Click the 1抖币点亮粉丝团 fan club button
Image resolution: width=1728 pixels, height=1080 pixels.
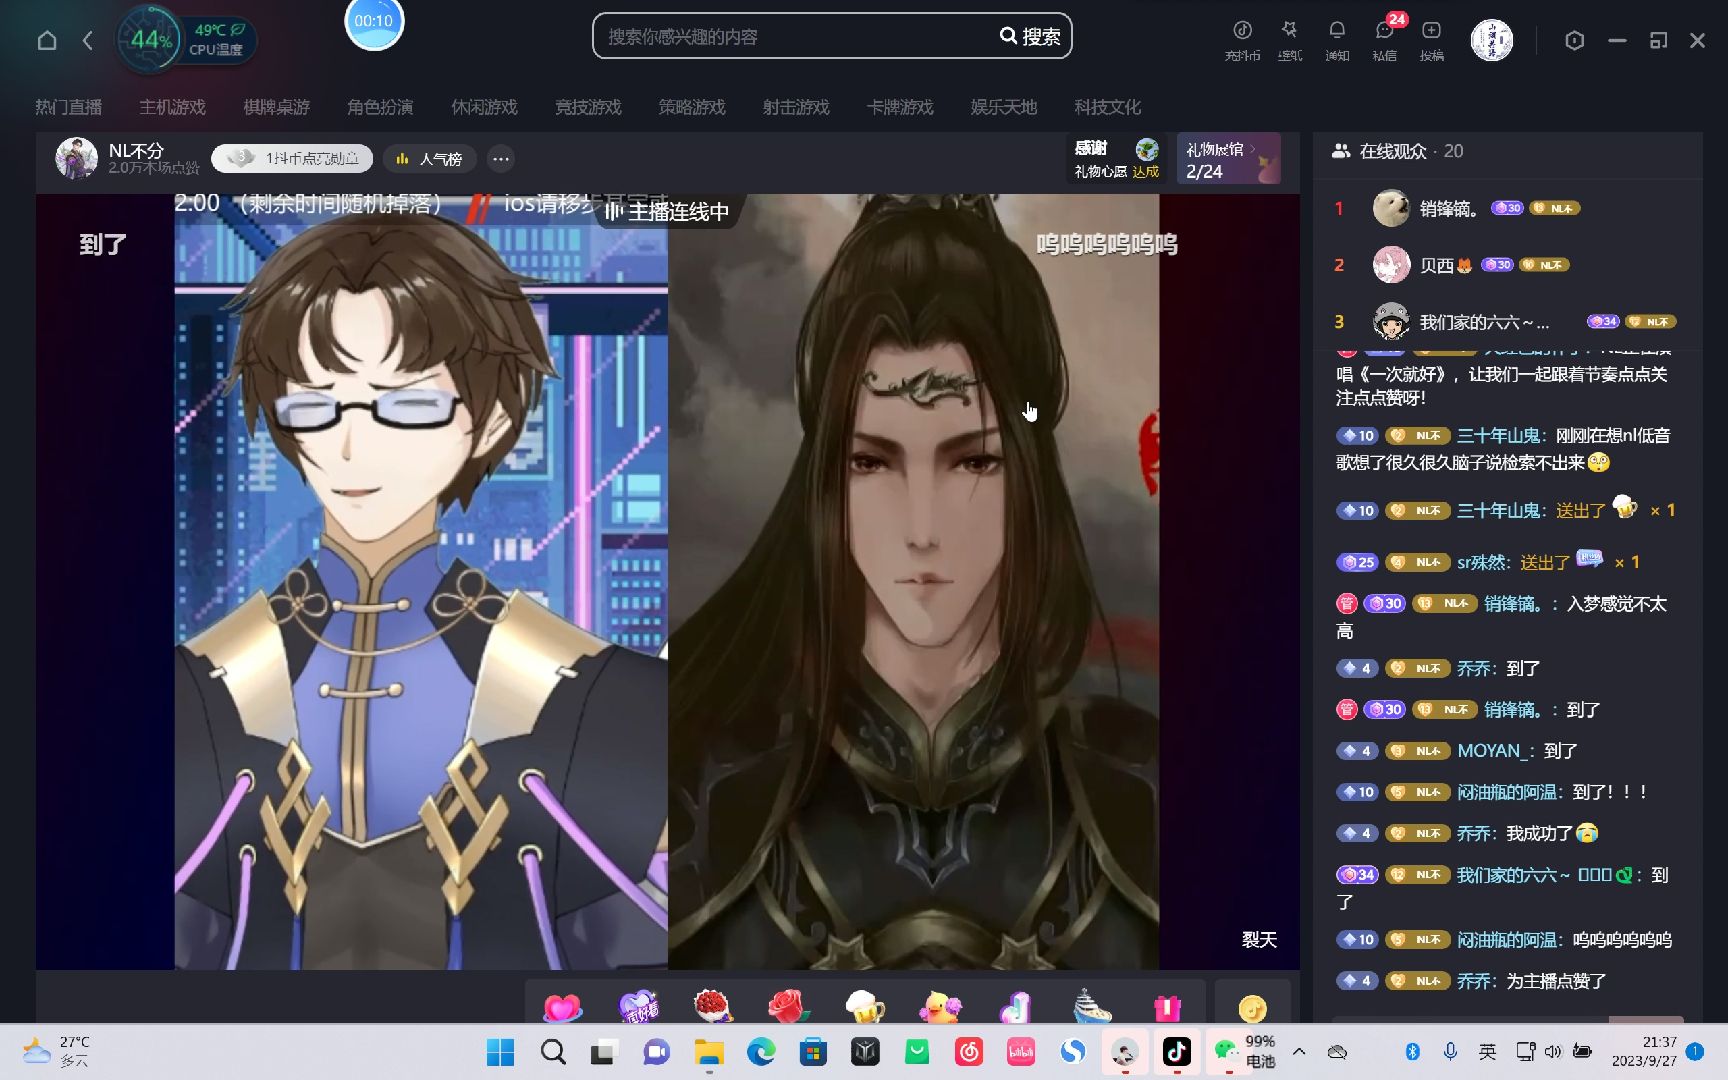[292, 158]
